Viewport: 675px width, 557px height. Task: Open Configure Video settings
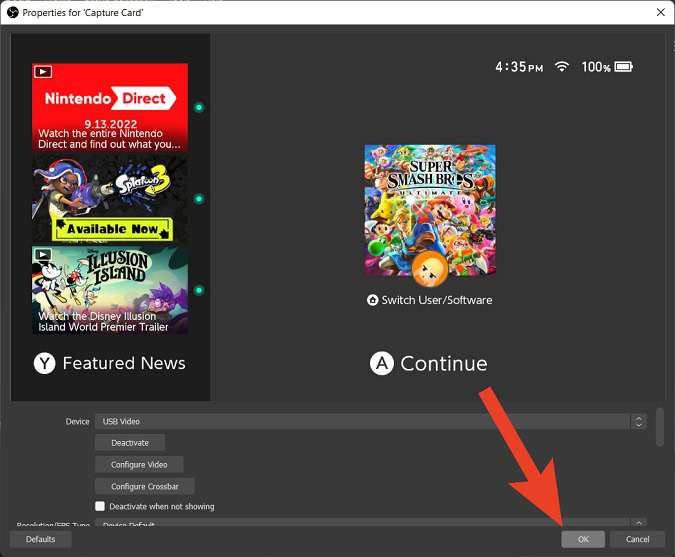139,464
